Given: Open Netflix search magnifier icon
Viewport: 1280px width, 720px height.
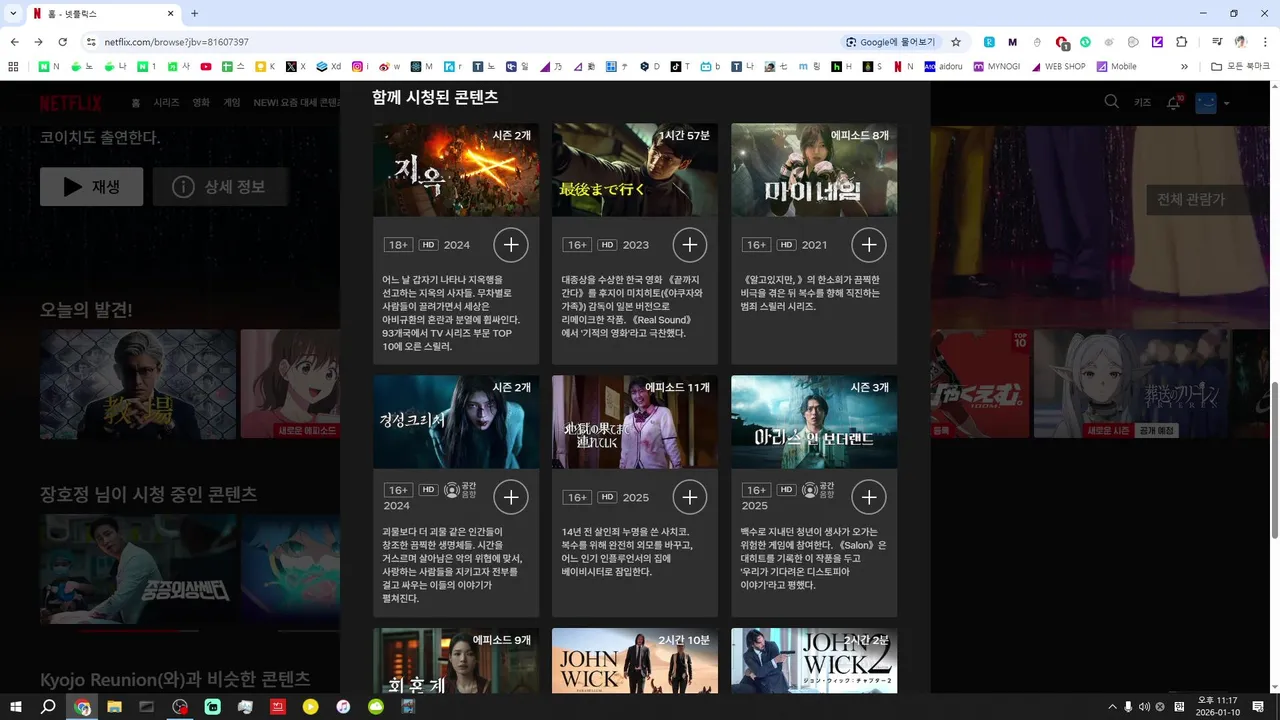Looking at the screenshot, I should pyautogui.click(x=1111, y=102).
